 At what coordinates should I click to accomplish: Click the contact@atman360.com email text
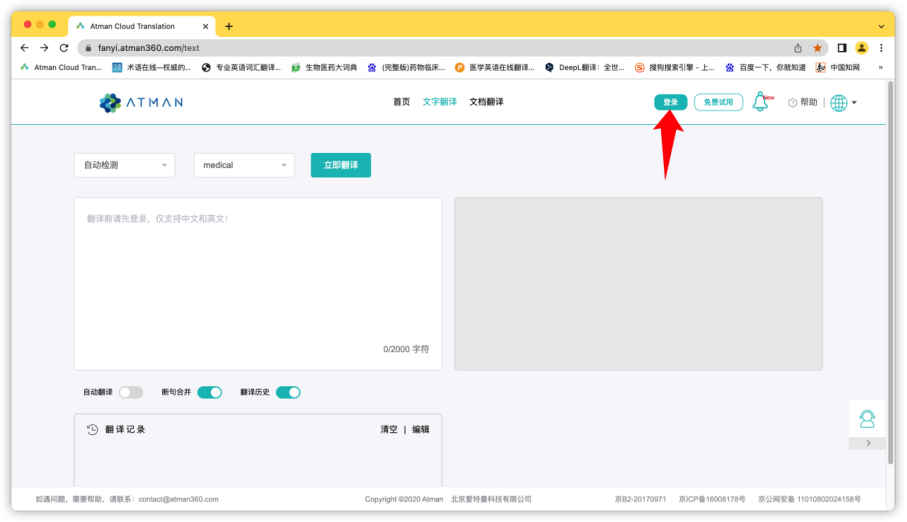178,499
